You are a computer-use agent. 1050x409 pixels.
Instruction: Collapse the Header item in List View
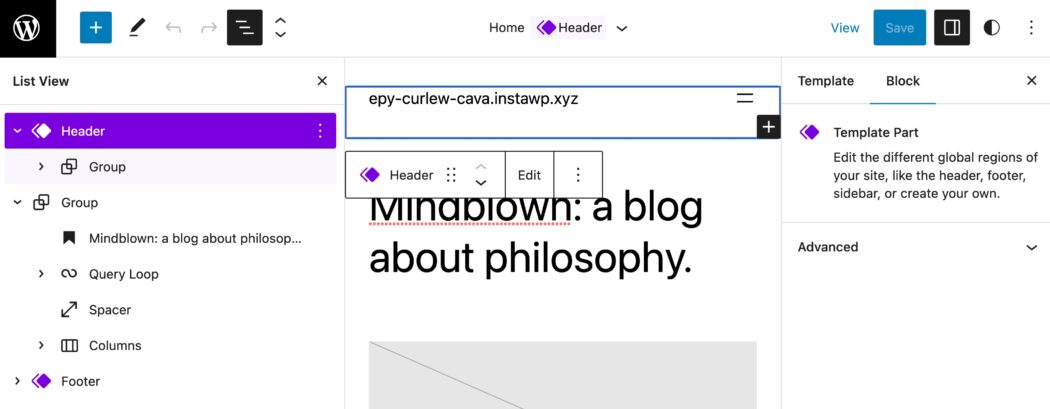(18, 131)
